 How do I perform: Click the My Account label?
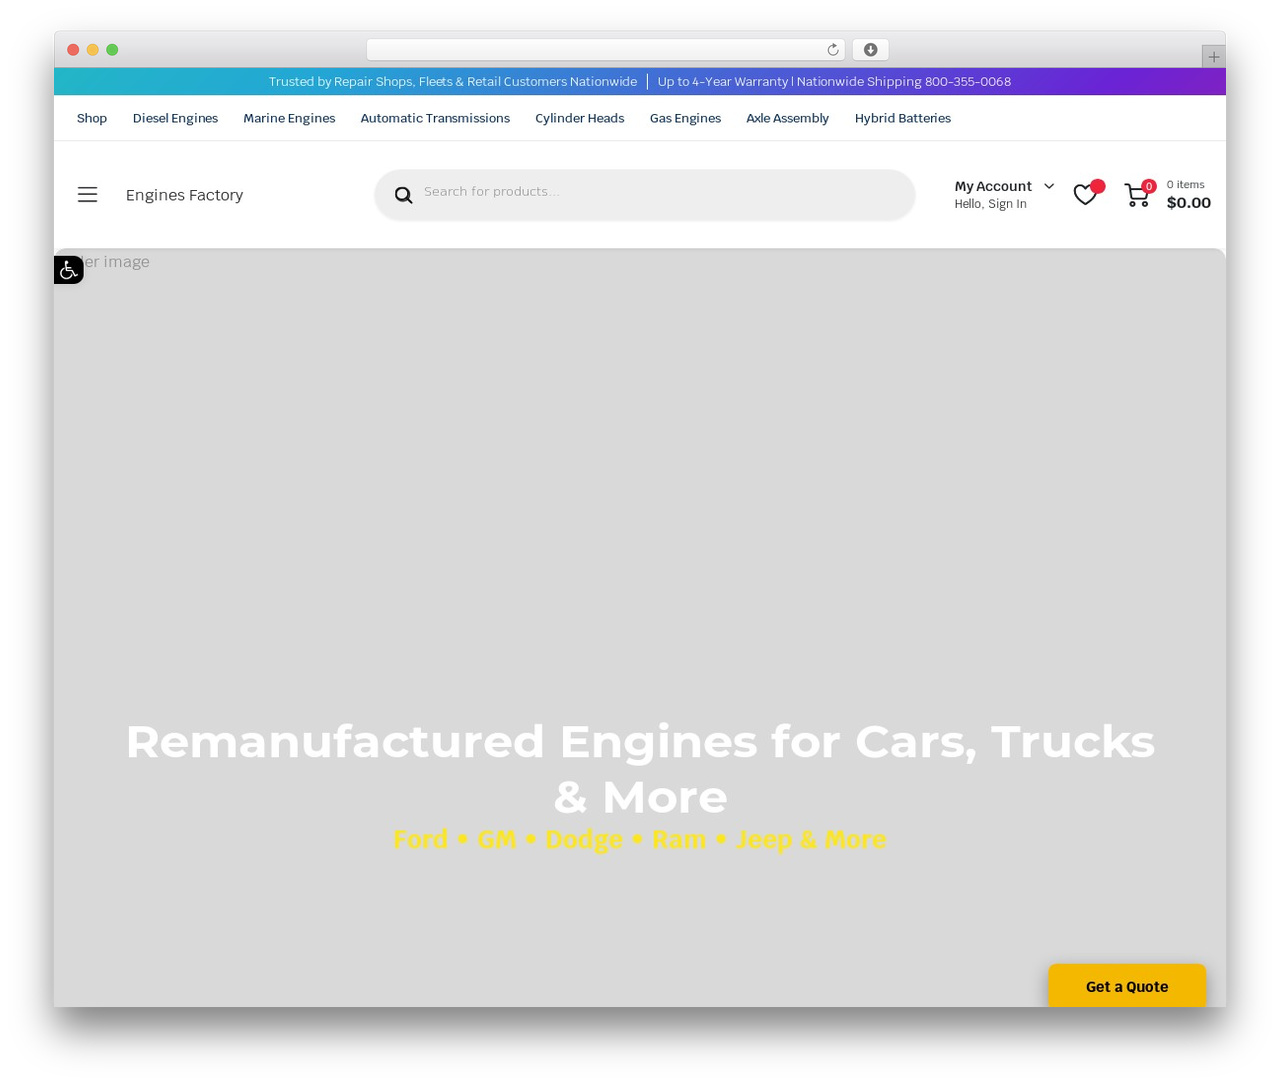tap(993, 186)
